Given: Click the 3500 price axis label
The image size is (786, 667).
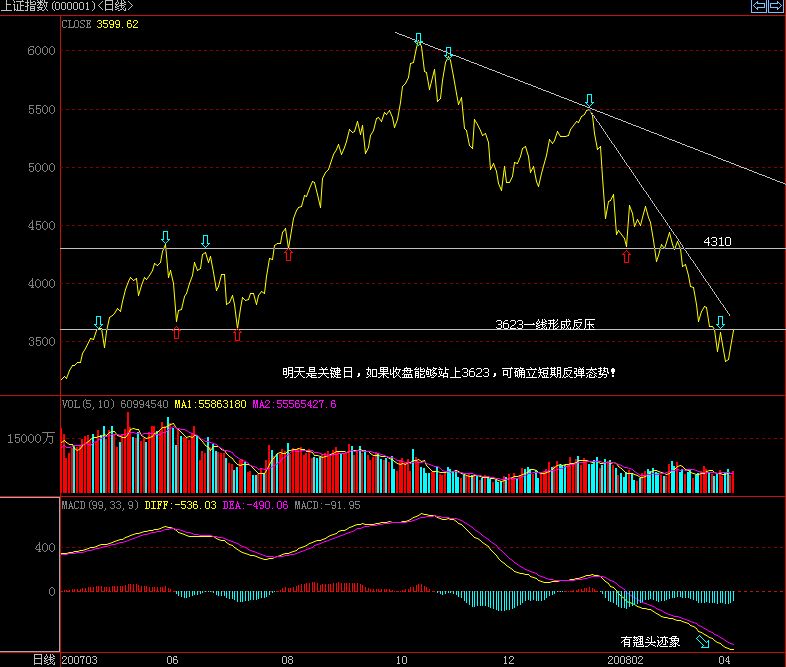Looking at the screenshot, I should (x=41, y=342).
